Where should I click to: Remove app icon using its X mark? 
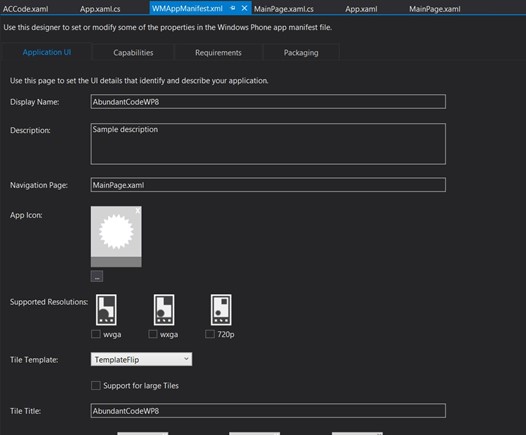tap(138, 210)
